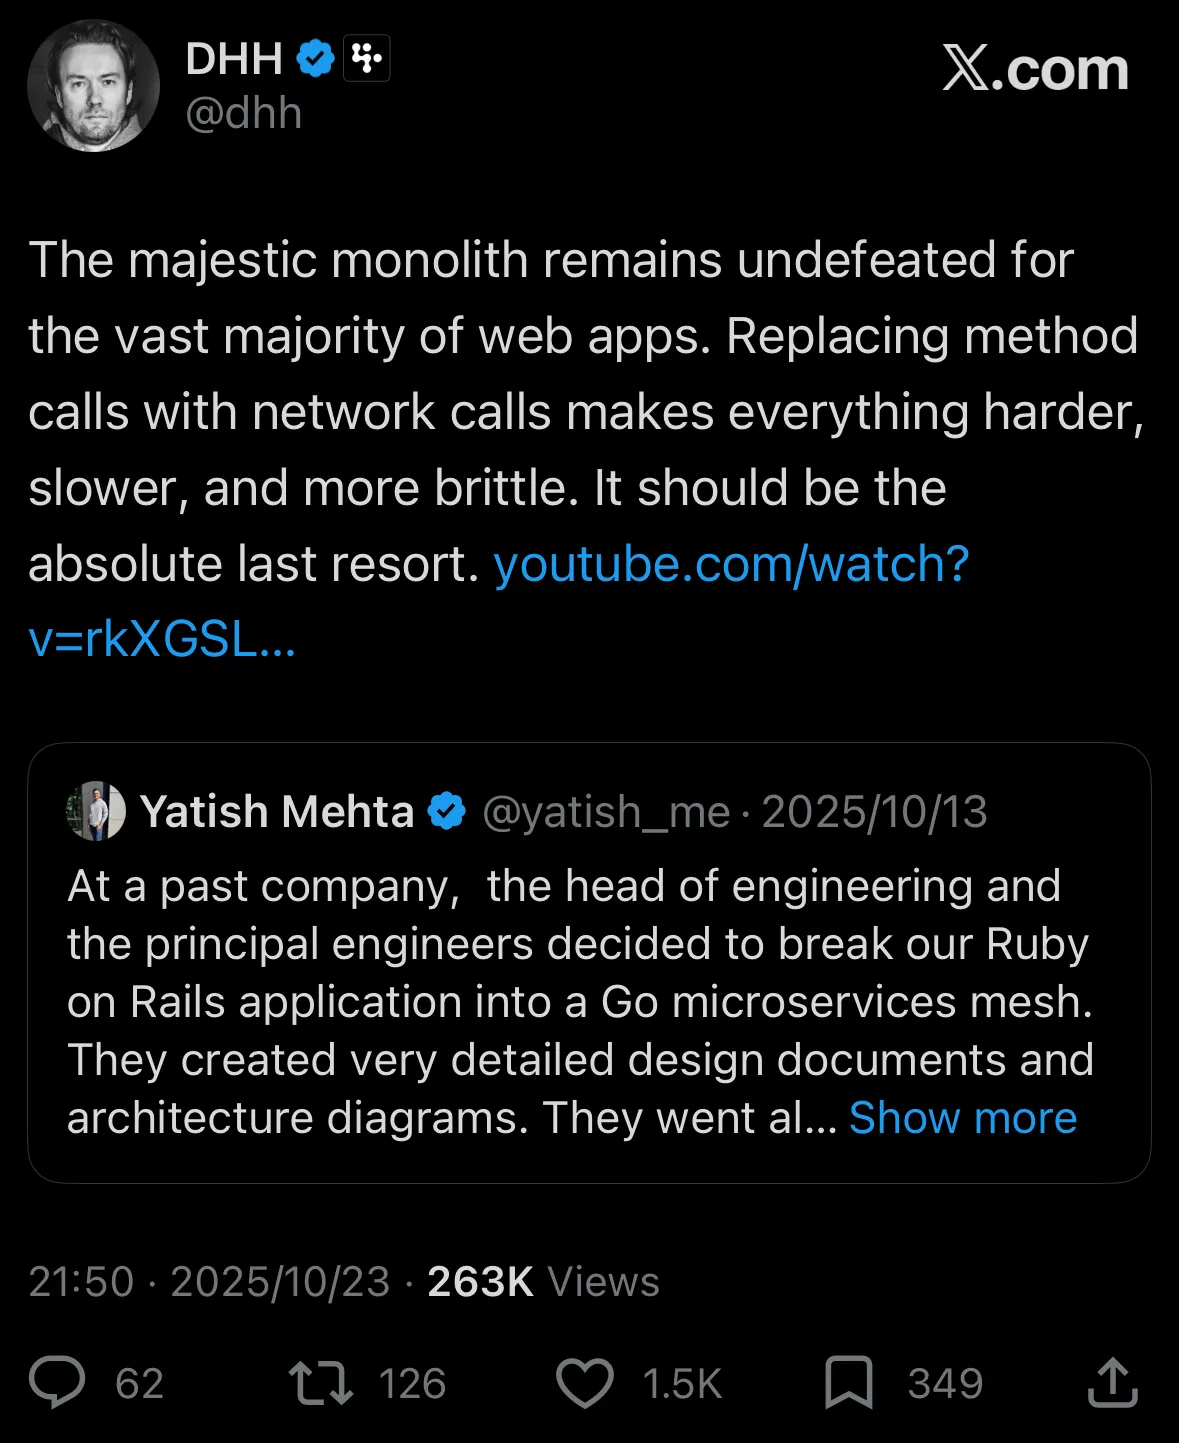The height and width of the screenshot is (1443, 1179).
Task: Click the repost arrows icon
Action: (320, 1383)
